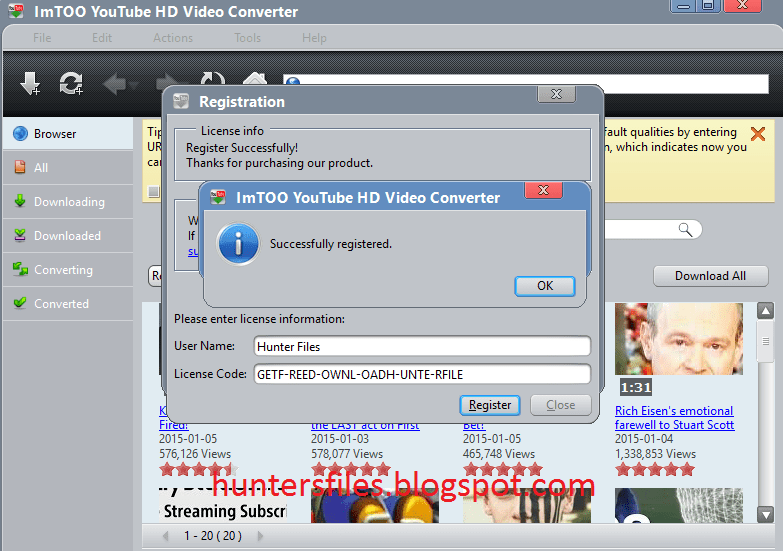Click the refresh-and-add convert toolbar icon
Screen dimensions: 783x551
[71, 83]
